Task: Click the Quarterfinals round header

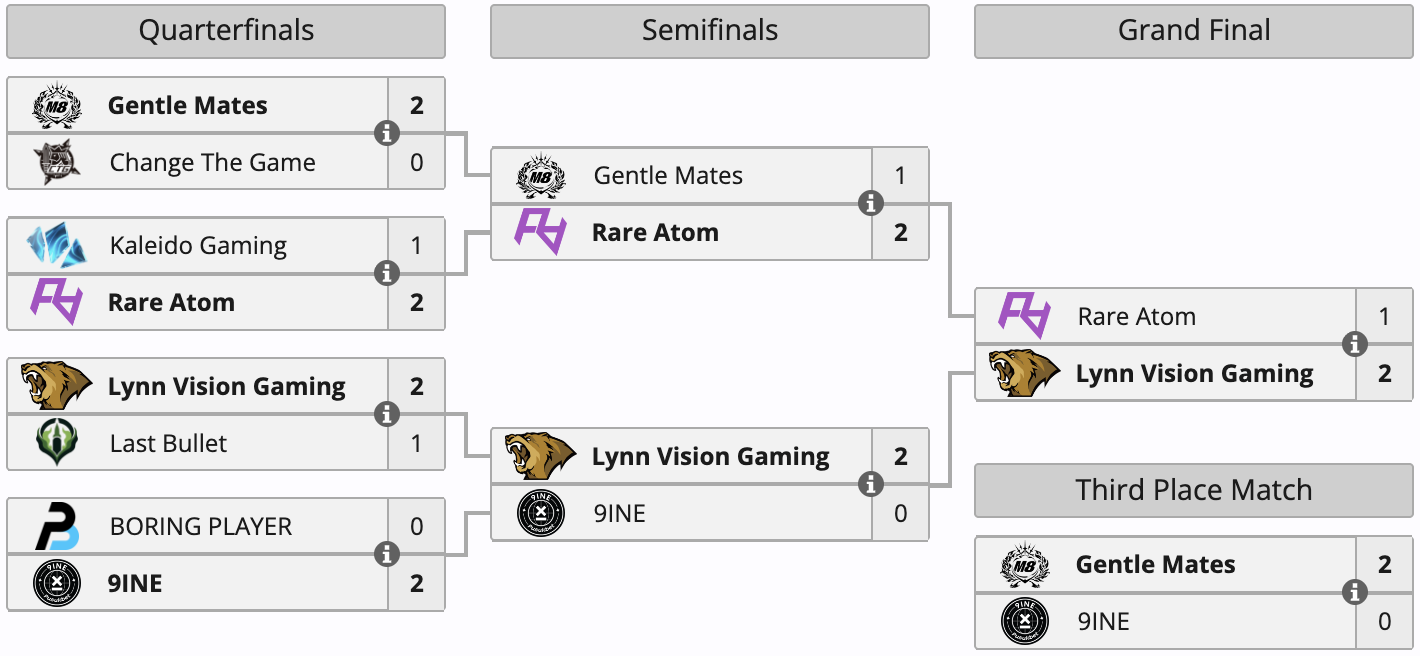Action: tap(226, 31)
